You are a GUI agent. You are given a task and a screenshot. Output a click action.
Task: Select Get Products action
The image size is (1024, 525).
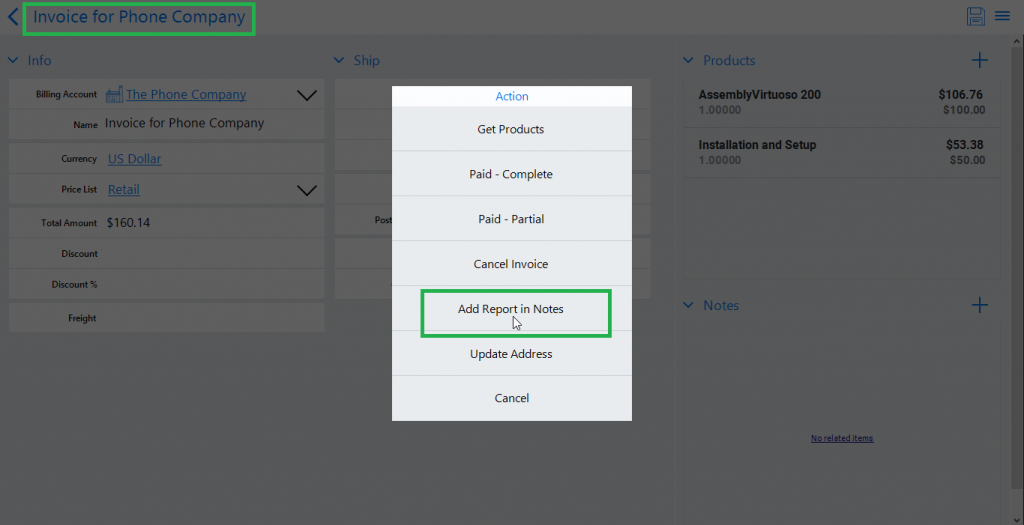pyautogui.click(x=511, y=130)
